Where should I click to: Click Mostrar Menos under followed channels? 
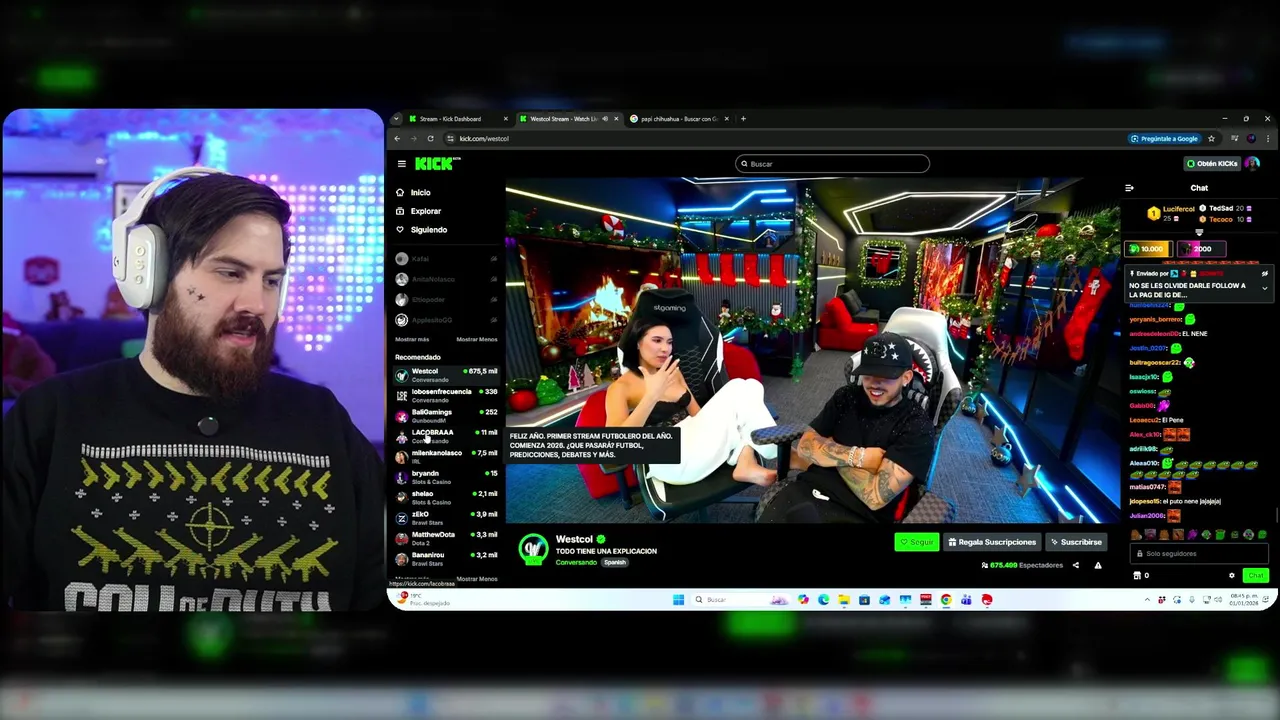pyautogui.click(x=476, y=339)
